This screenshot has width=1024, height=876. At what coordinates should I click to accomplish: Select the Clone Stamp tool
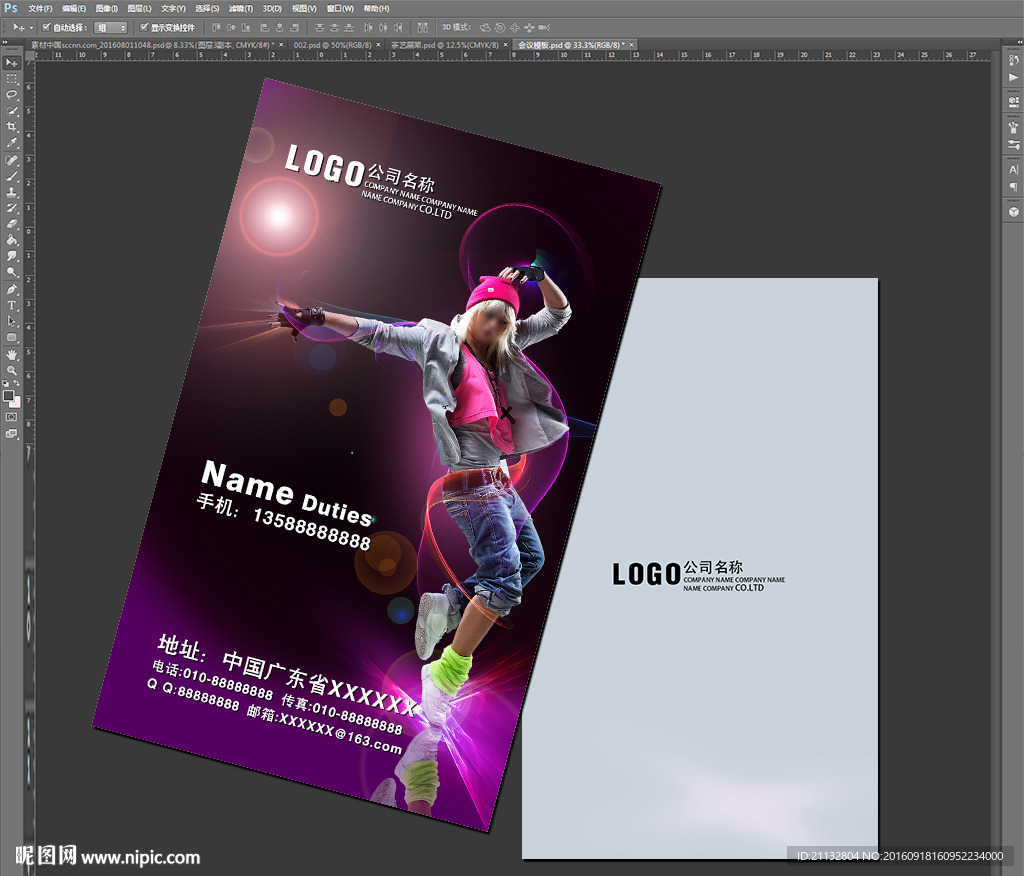click(12, 192)
